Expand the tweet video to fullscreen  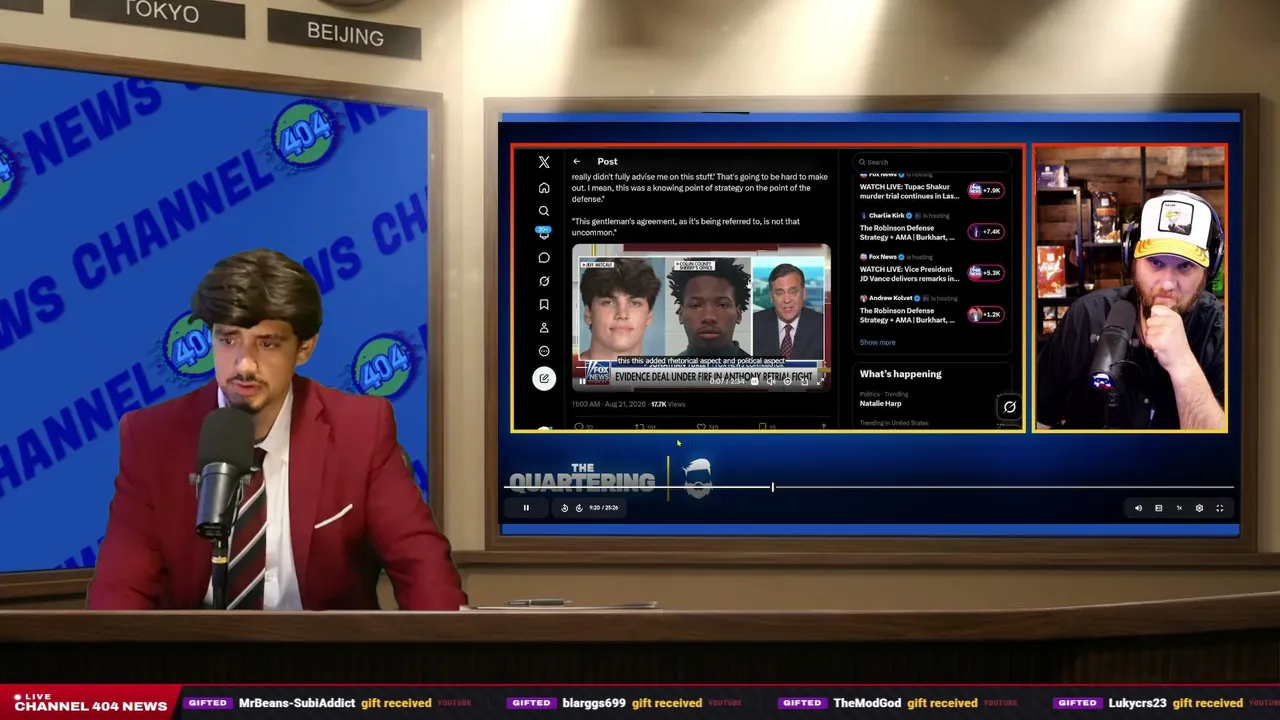820,381
